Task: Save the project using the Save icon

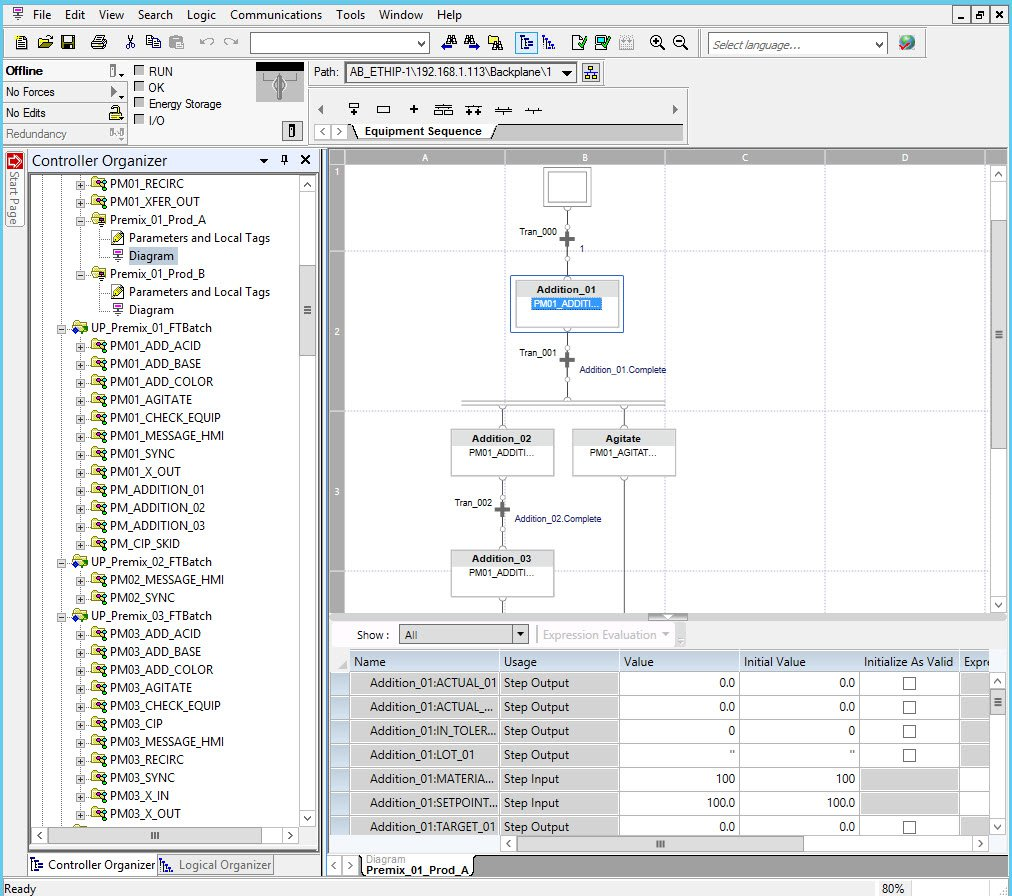Action: tap(67, 43)
